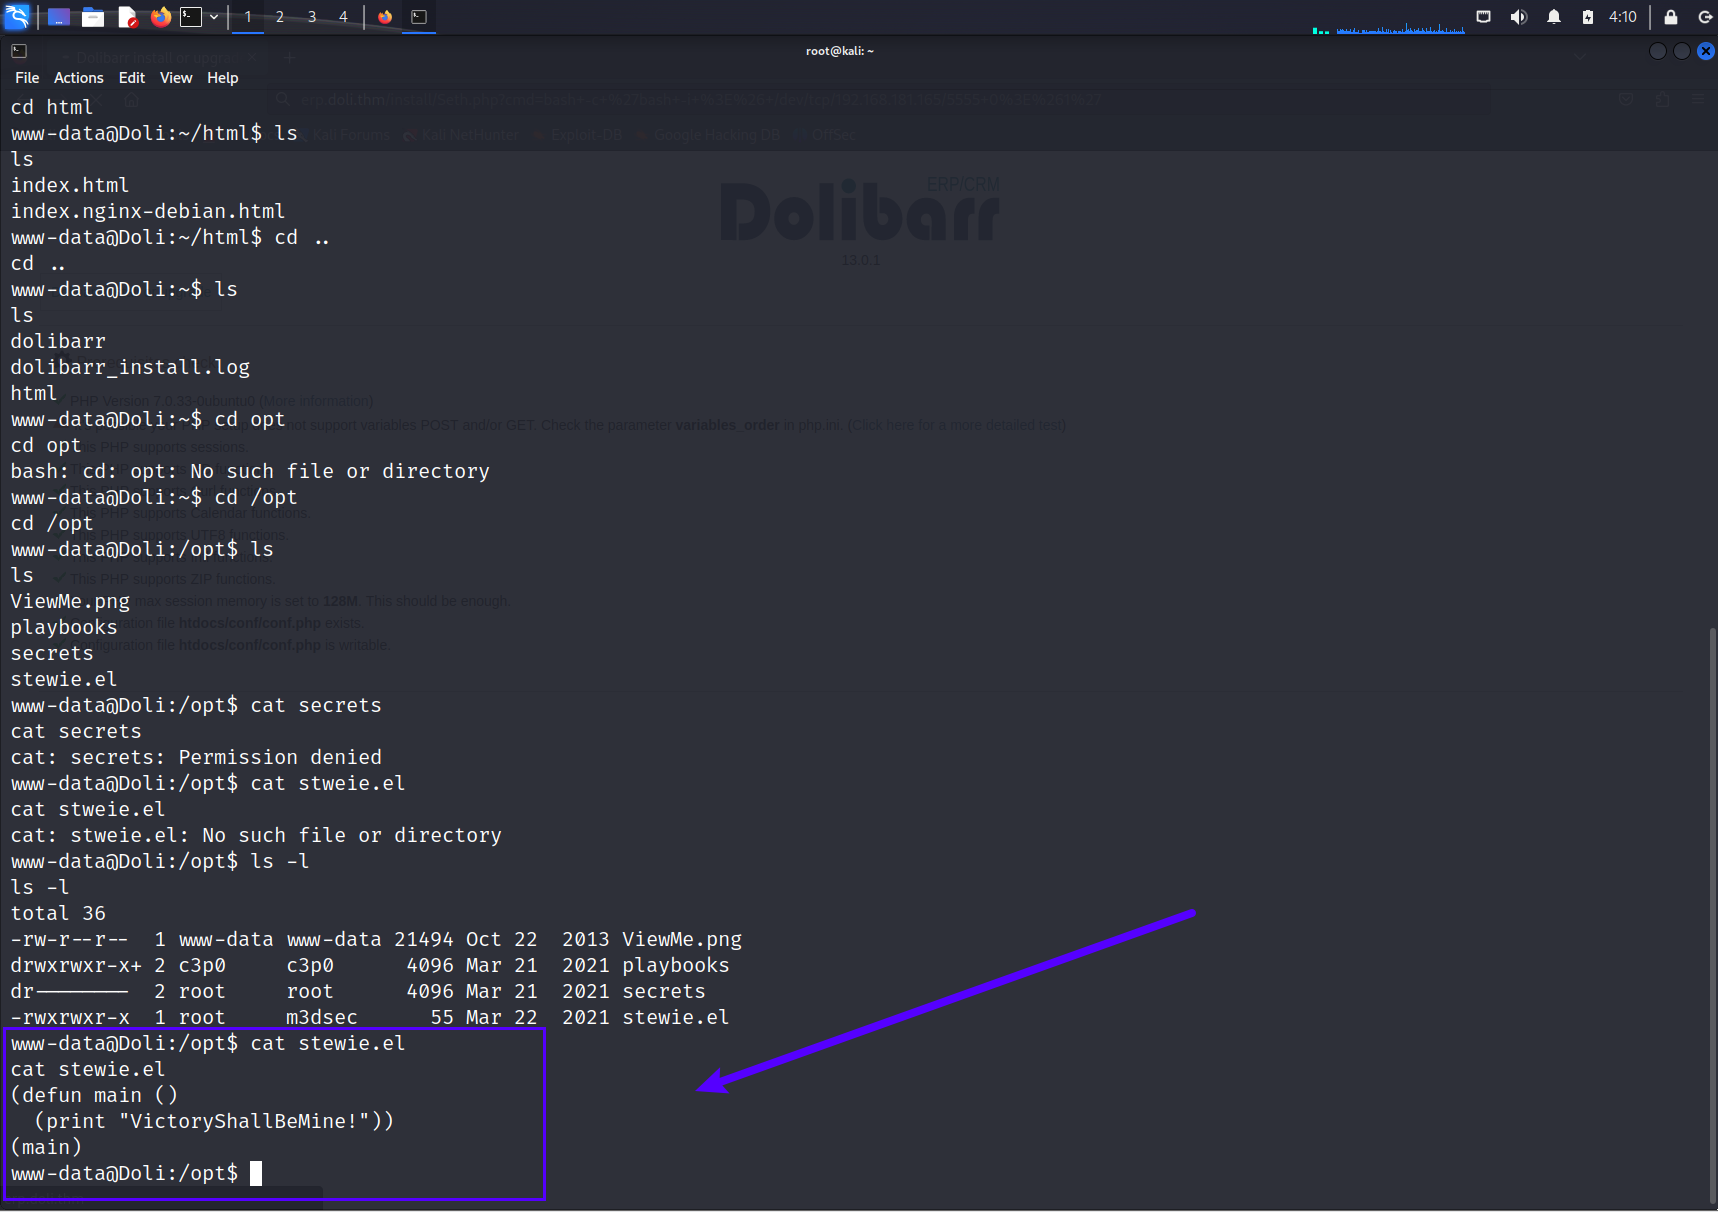Launch terminal emulator from the panel

[x=191, y=17]
